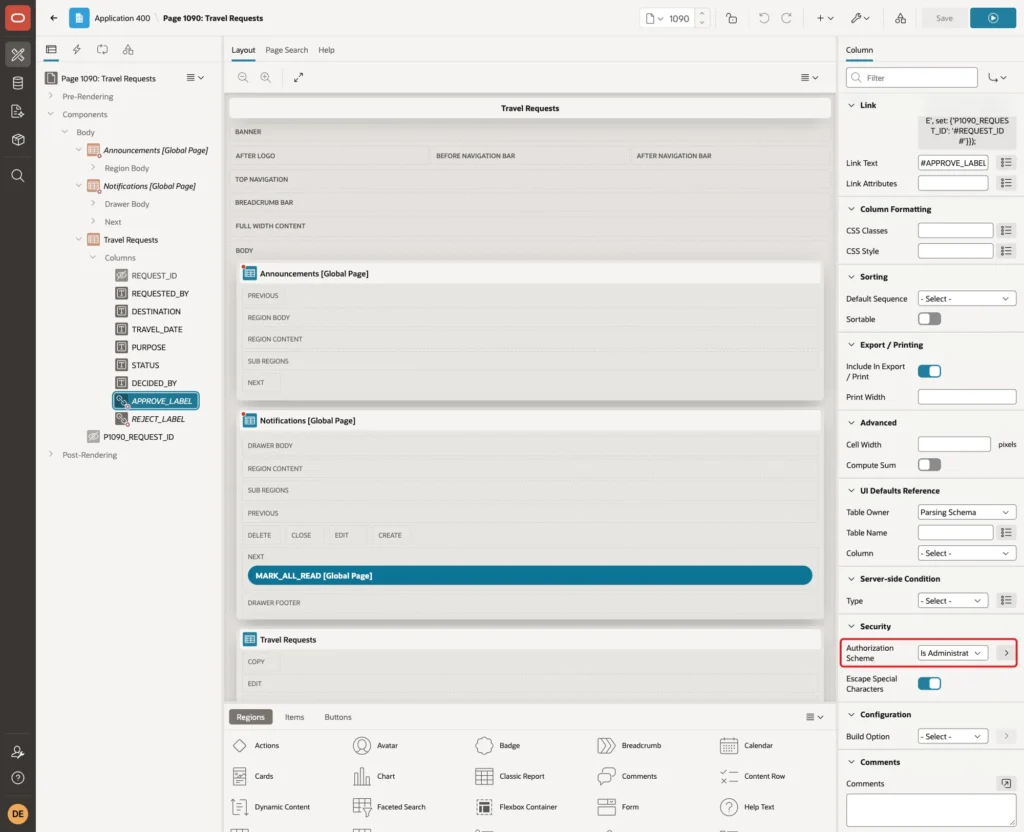The image size is (1024, 832).
Task: Click the Comments text area
Action: pos(931,810)
